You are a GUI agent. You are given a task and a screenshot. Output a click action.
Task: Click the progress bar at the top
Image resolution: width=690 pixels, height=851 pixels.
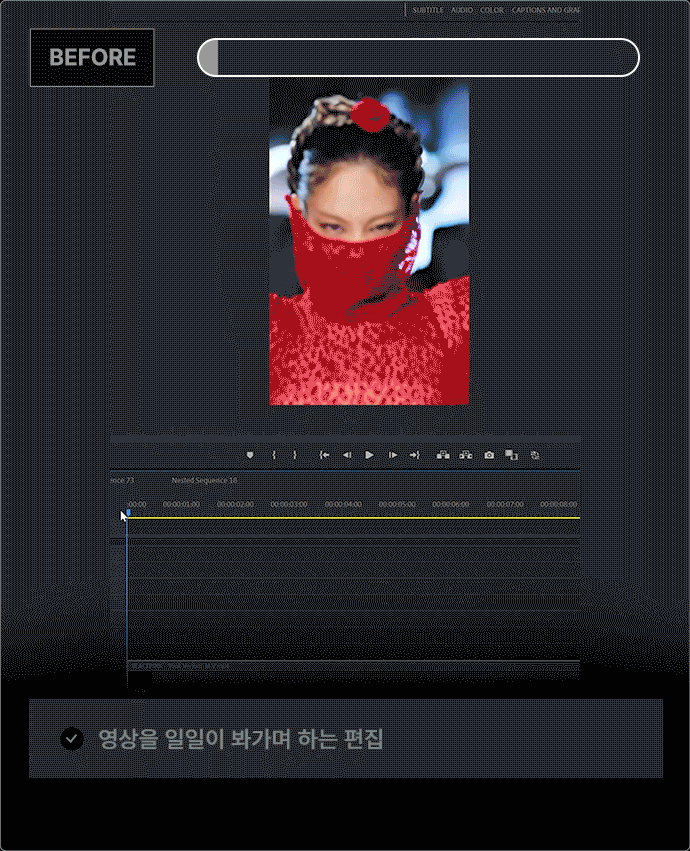click(x=418, y=58)
